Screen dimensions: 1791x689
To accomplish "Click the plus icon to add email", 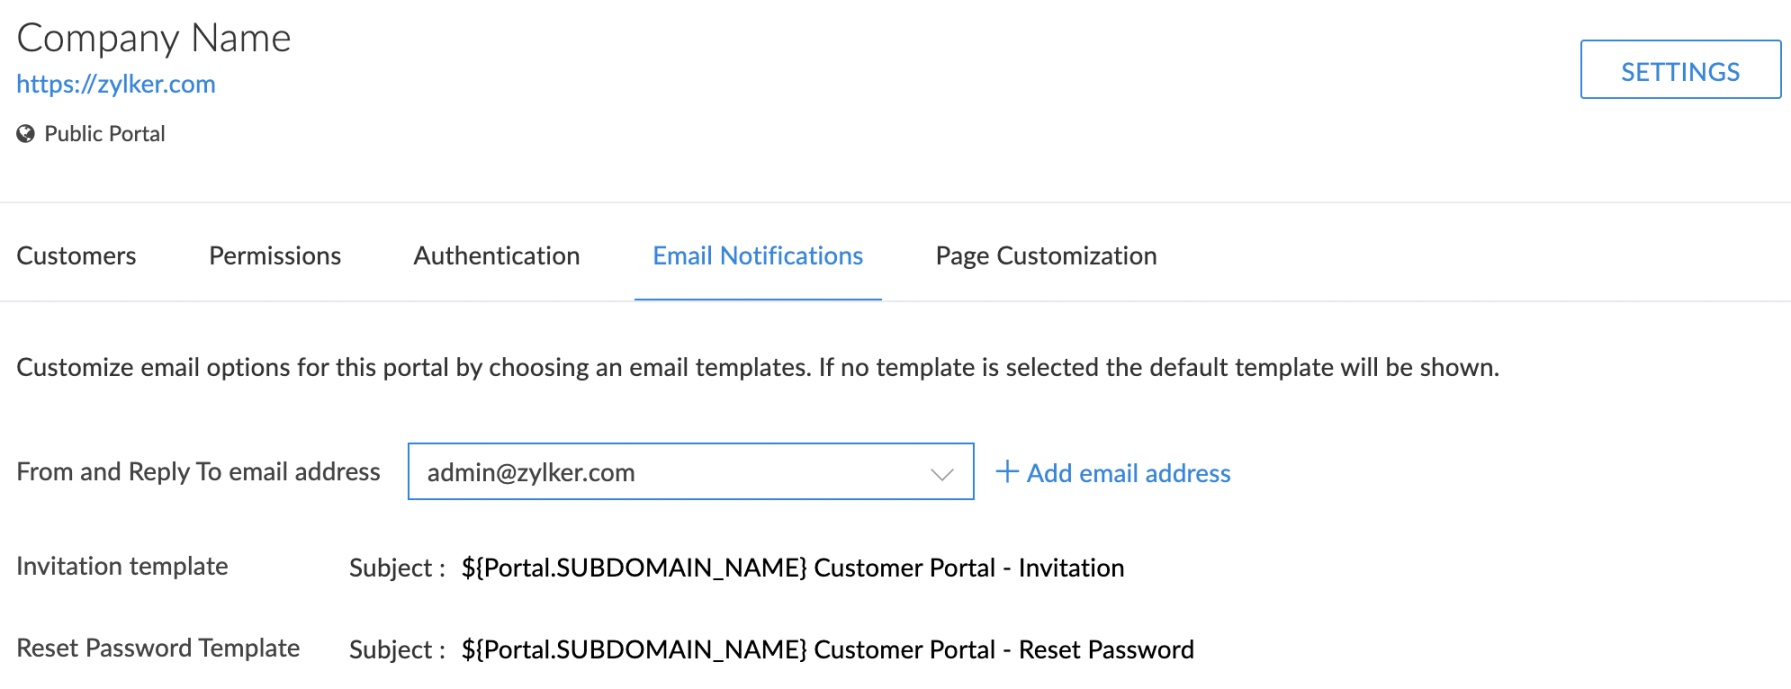I will (1007, 472).
